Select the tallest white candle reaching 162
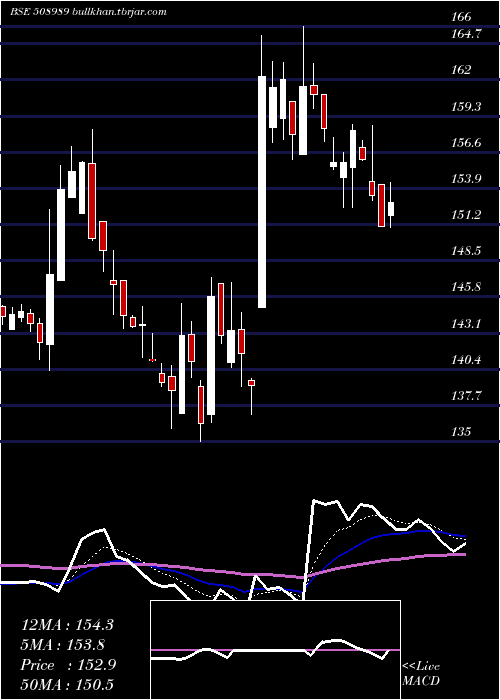This screenshot has height=700, width=500. [262, 192]
